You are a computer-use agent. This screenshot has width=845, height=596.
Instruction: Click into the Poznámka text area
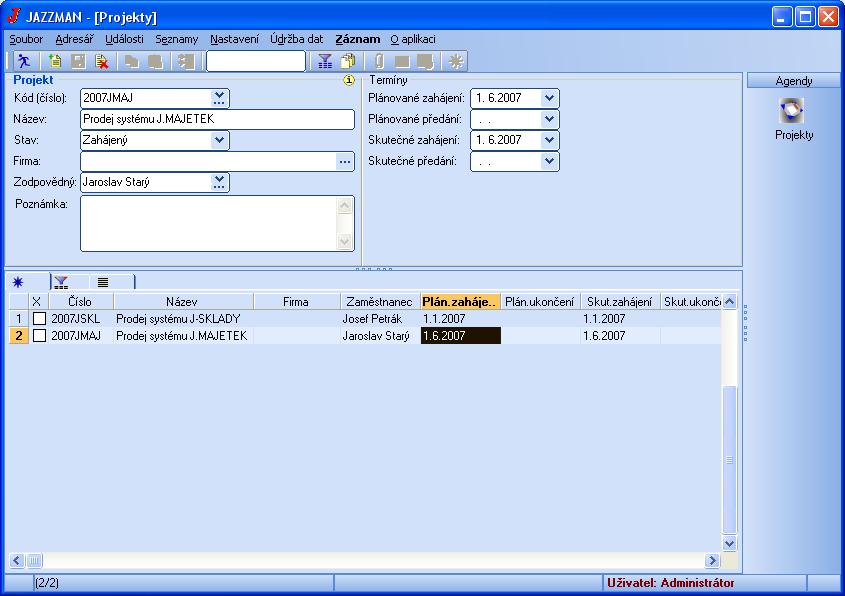coord(210,224)
